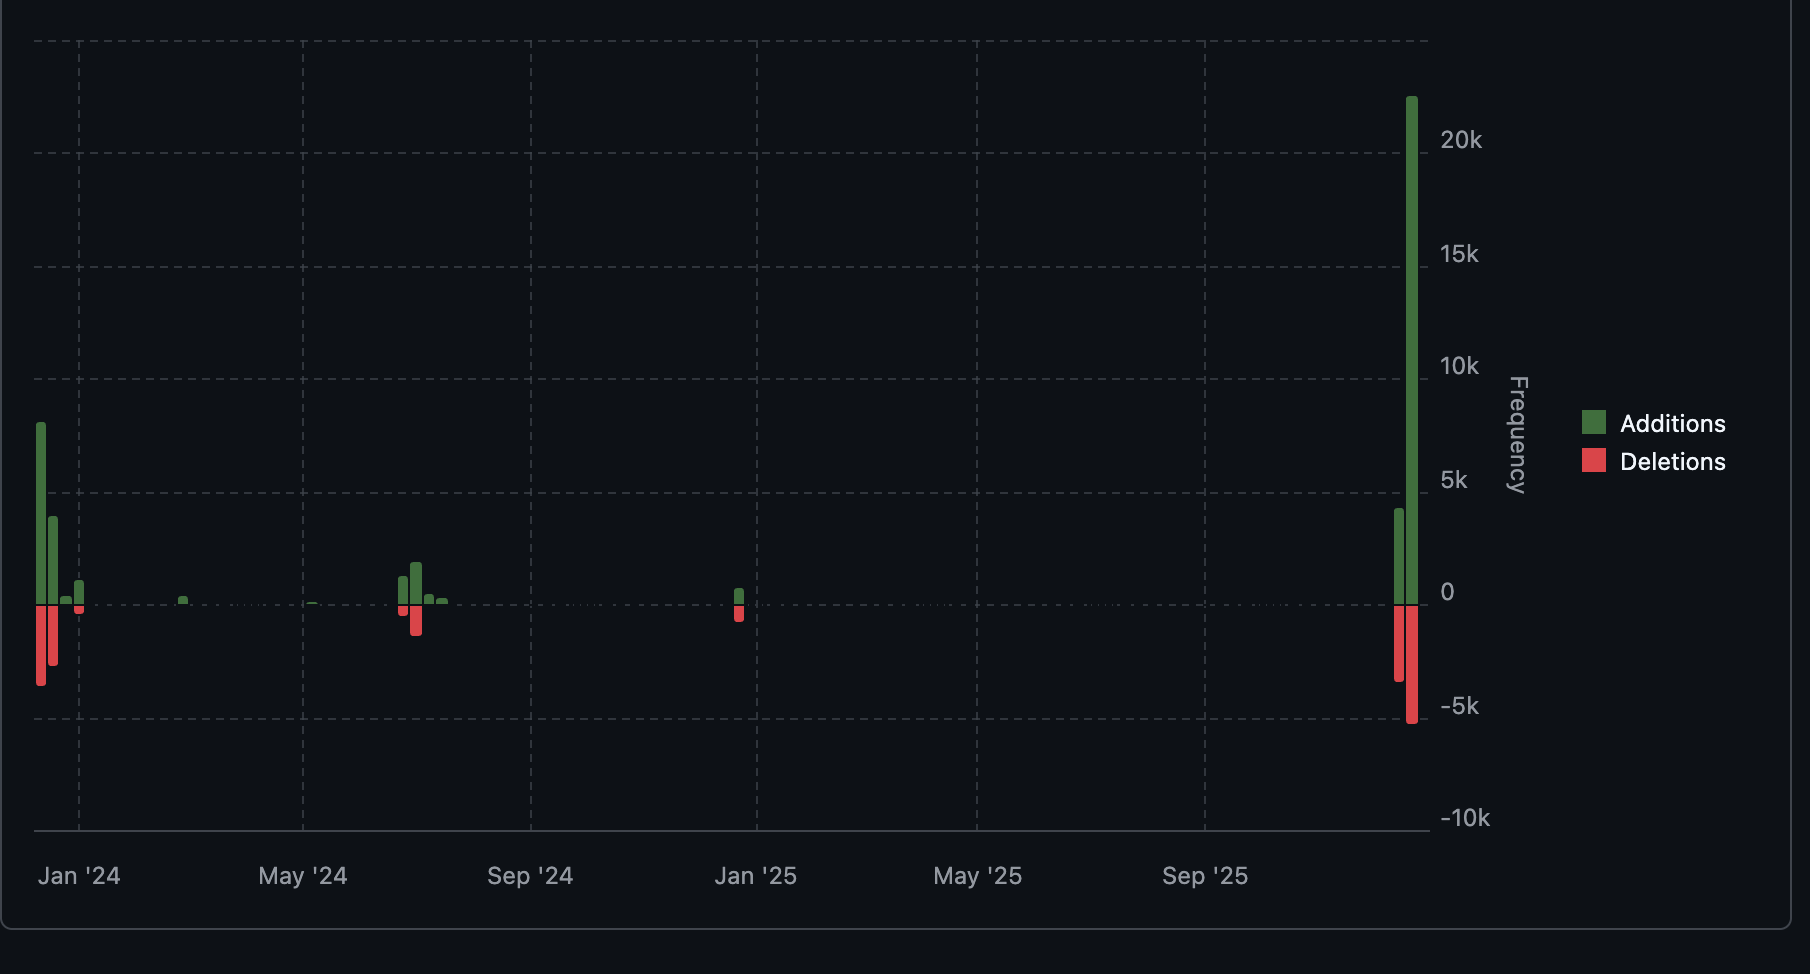The height and width of the screenshot is (974, 1810).
Task: Click the May '24 x-axis label
Action: pos(303,876)
